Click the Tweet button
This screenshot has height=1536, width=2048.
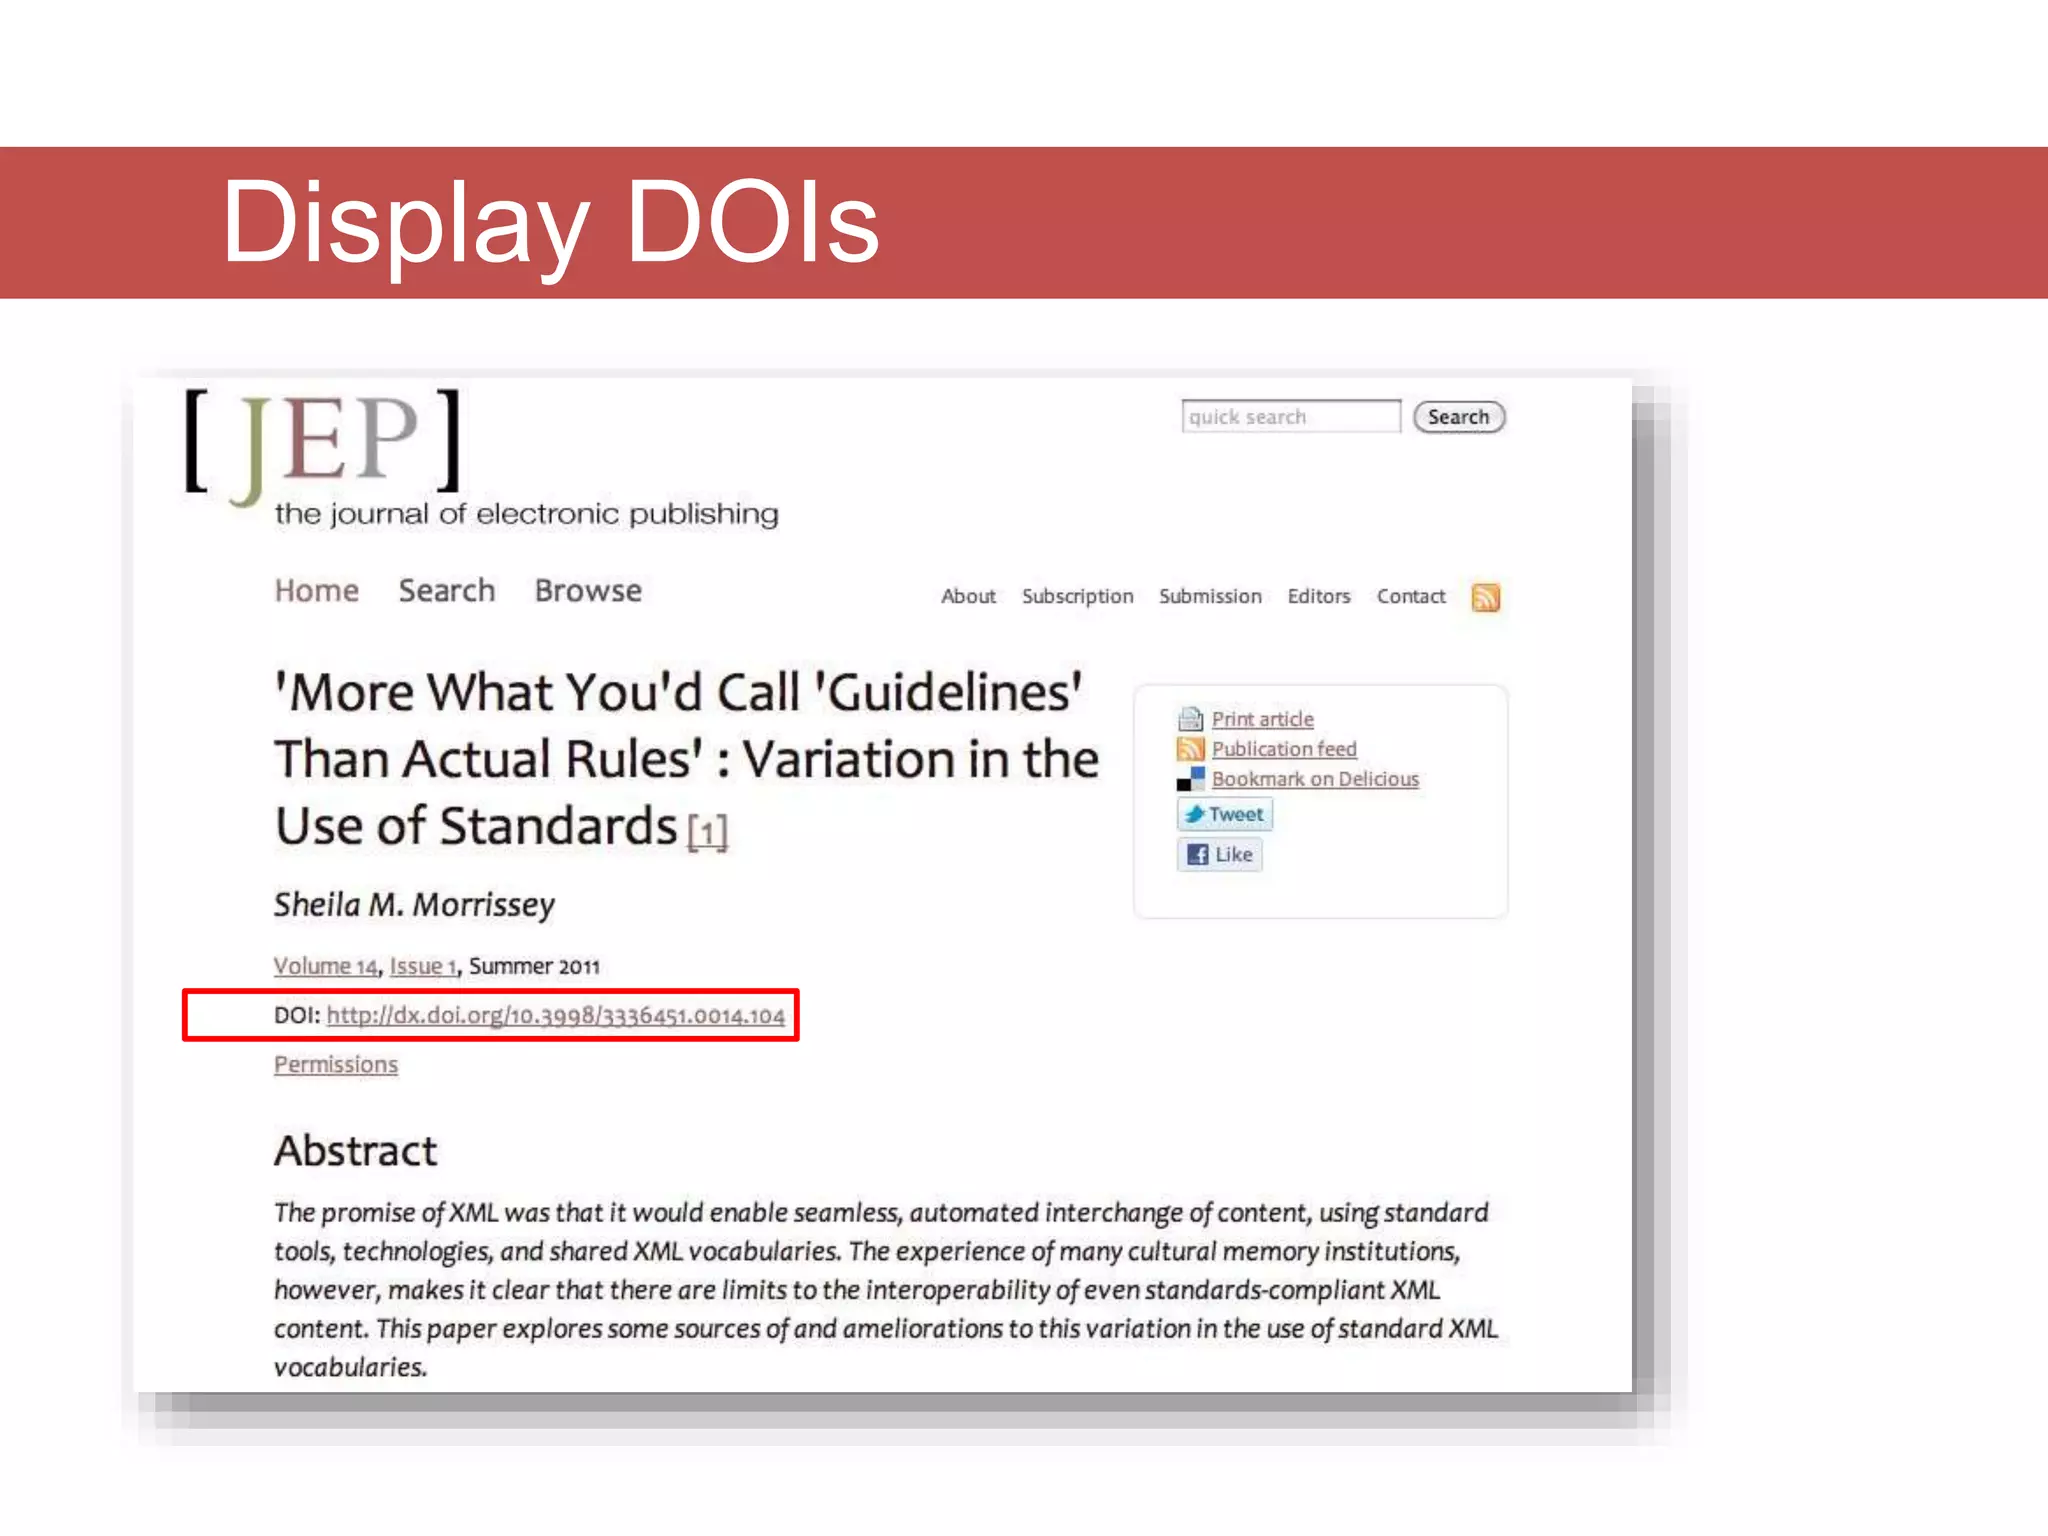[1224, 814]
